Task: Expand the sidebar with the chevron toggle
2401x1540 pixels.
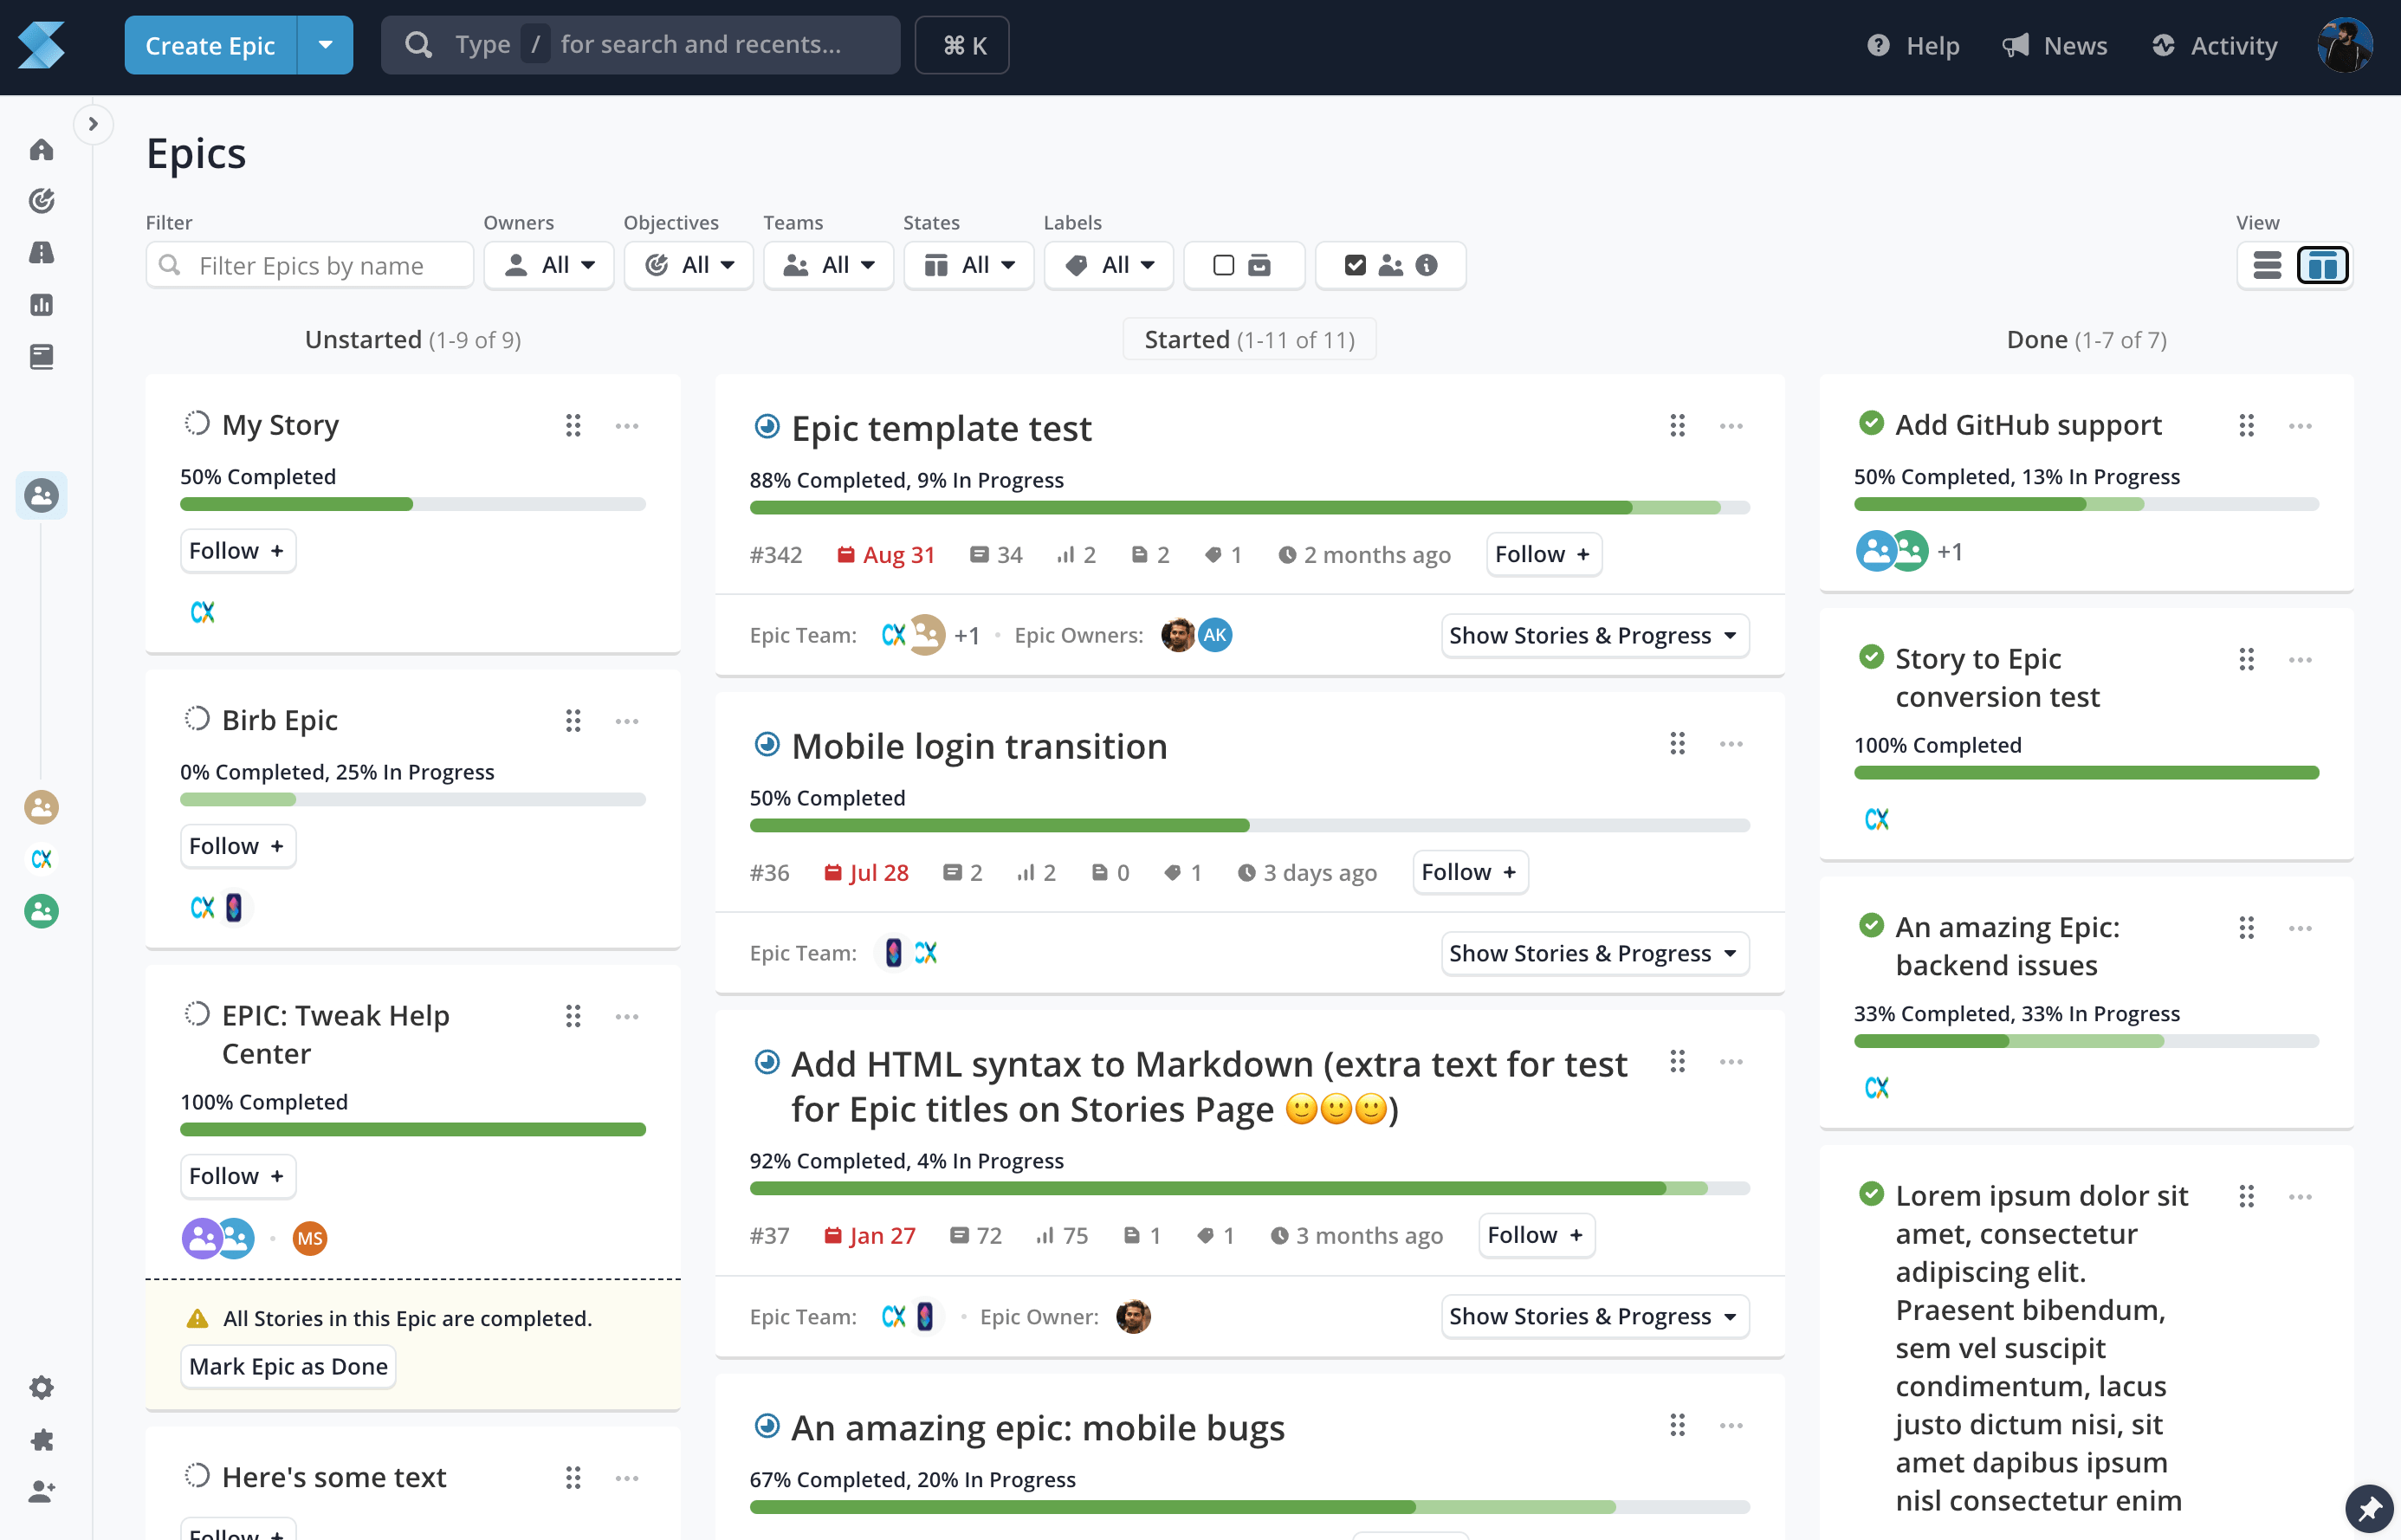Action: [x=93, y=124]
